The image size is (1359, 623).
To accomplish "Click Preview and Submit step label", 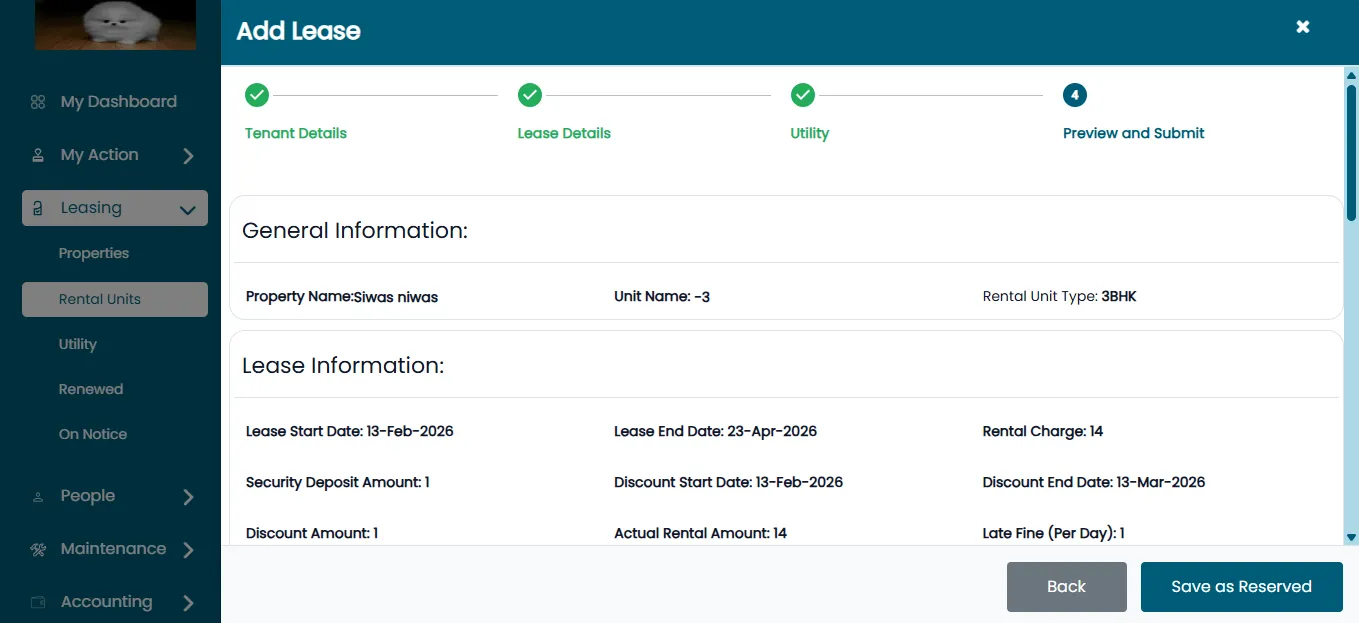I will coord(1134,133).
